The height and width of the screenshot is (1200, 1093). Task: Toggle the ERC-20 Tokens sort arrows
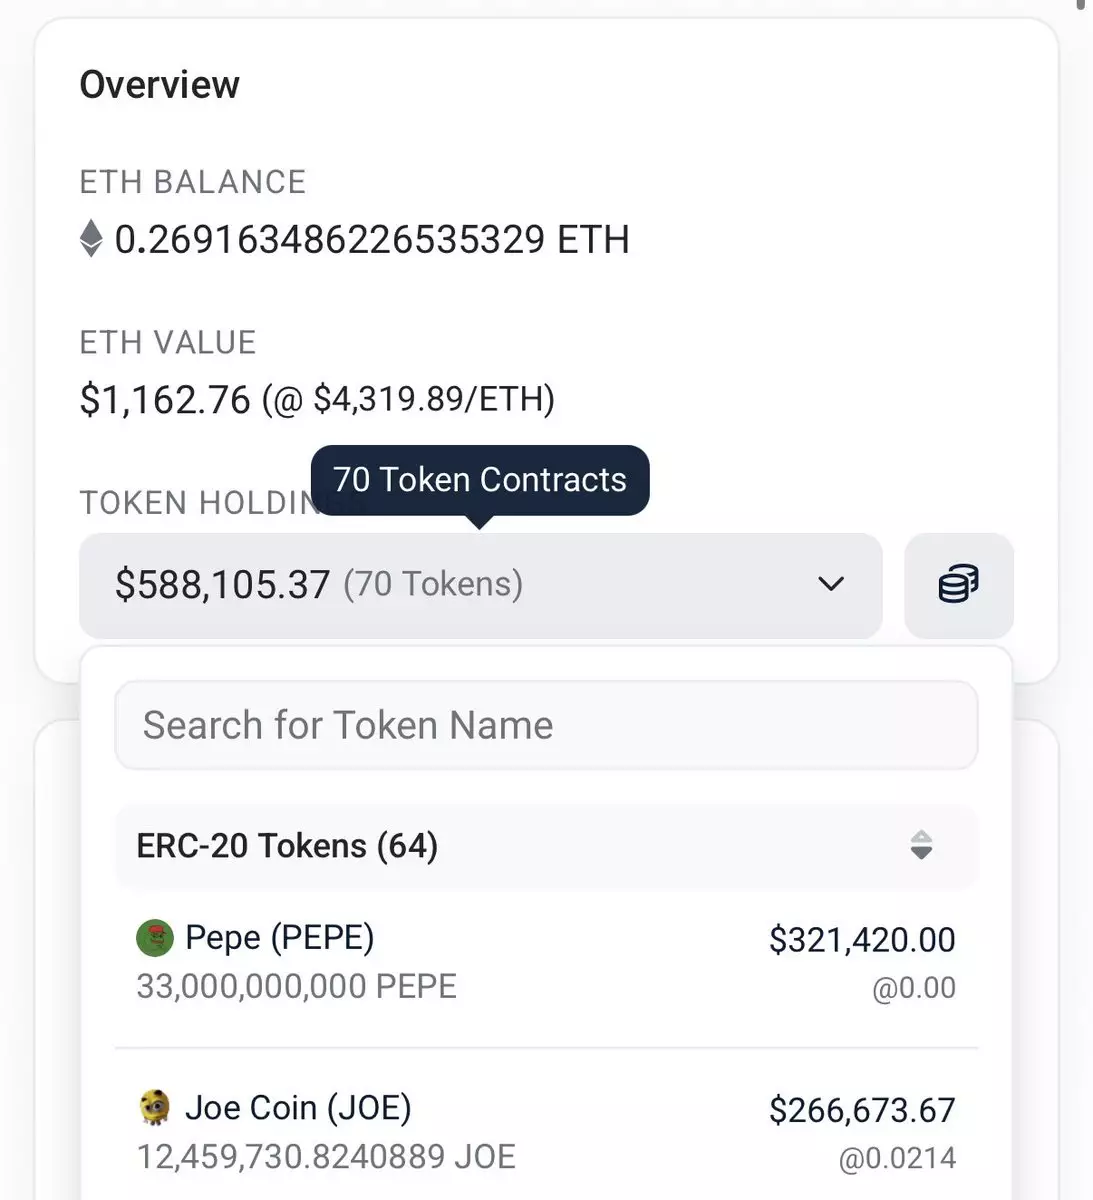coord(921,846)
